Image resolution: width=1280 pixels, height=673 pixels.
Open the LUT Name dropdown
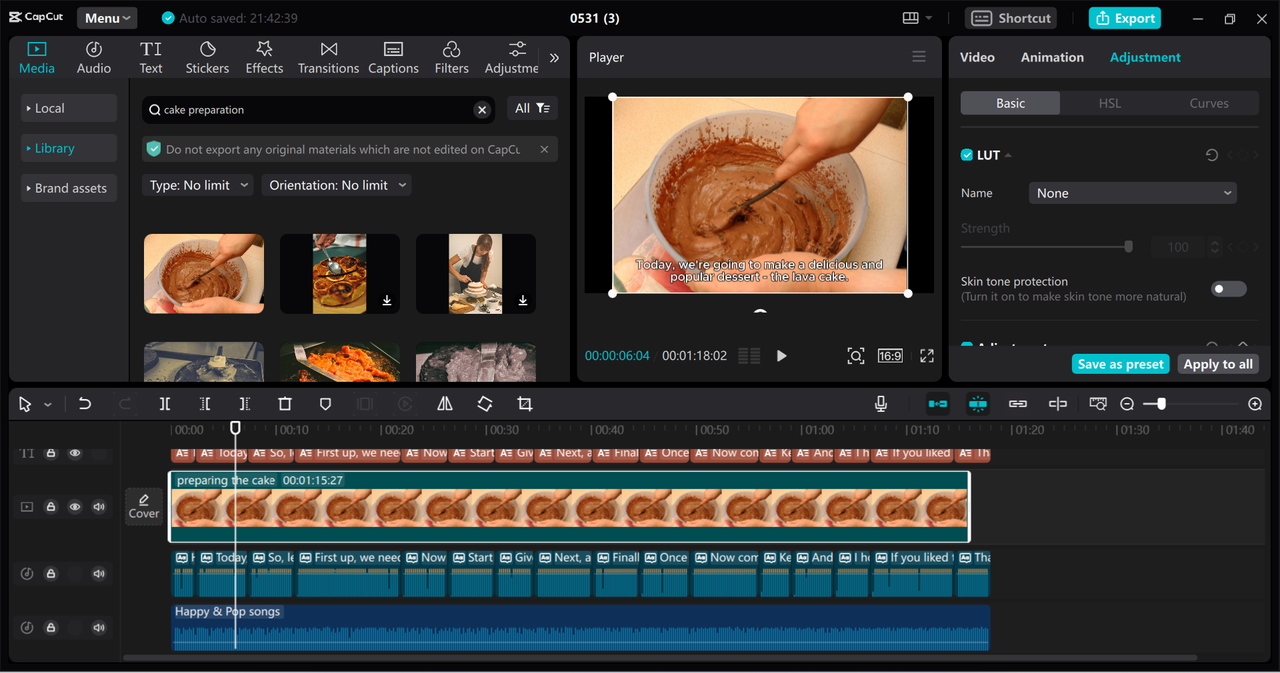[x=1133, y=193]
